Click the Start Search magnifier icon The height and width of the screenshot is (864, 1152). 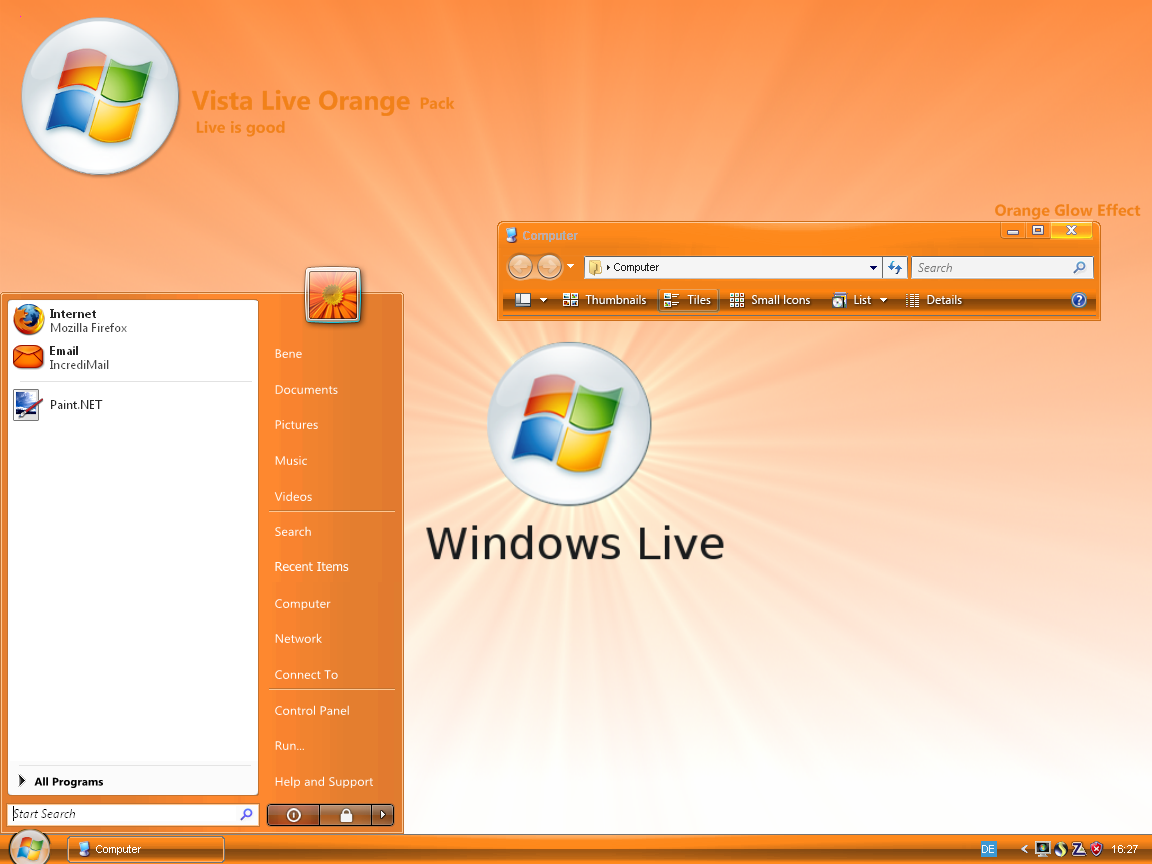[x=247, y=814]
